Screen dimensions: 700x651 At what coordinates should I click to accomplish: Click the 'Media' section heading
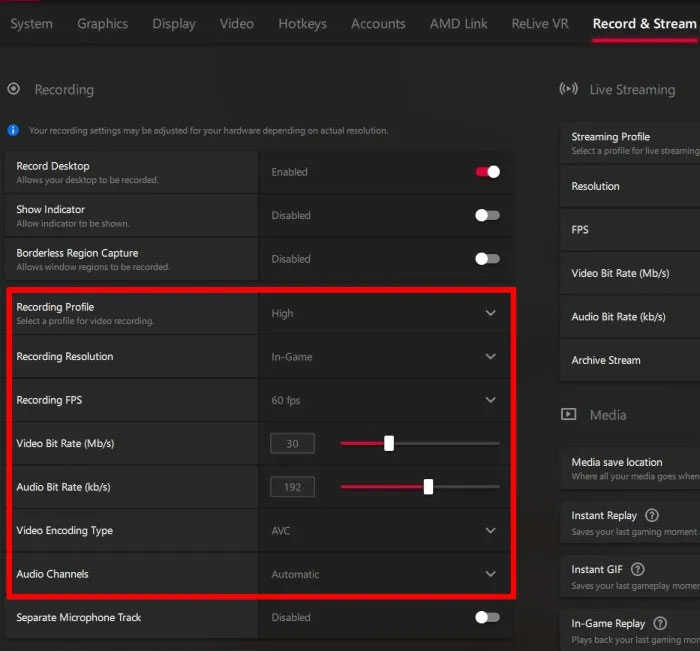click(608, 415)
